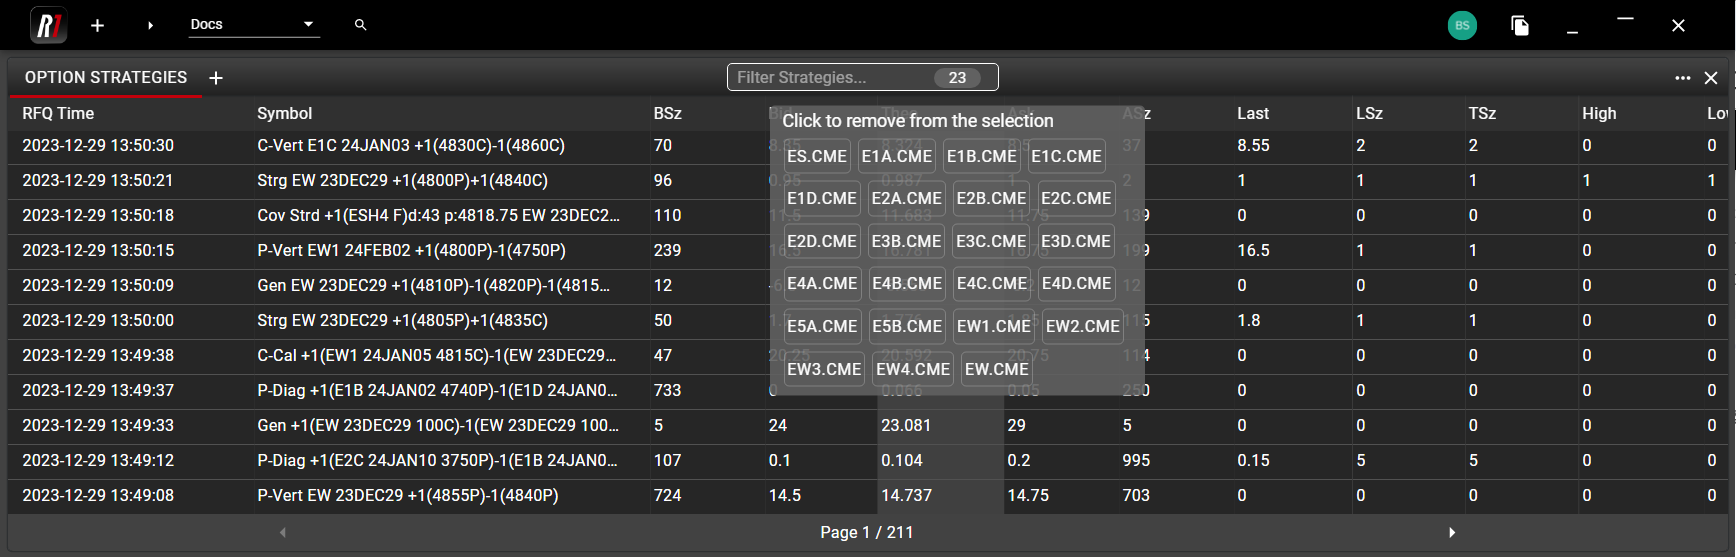Switch to the OPTION STRATEGIES tab
Image resolution: width=1736 pixels, height=557 pixels.
coord(106,78)
